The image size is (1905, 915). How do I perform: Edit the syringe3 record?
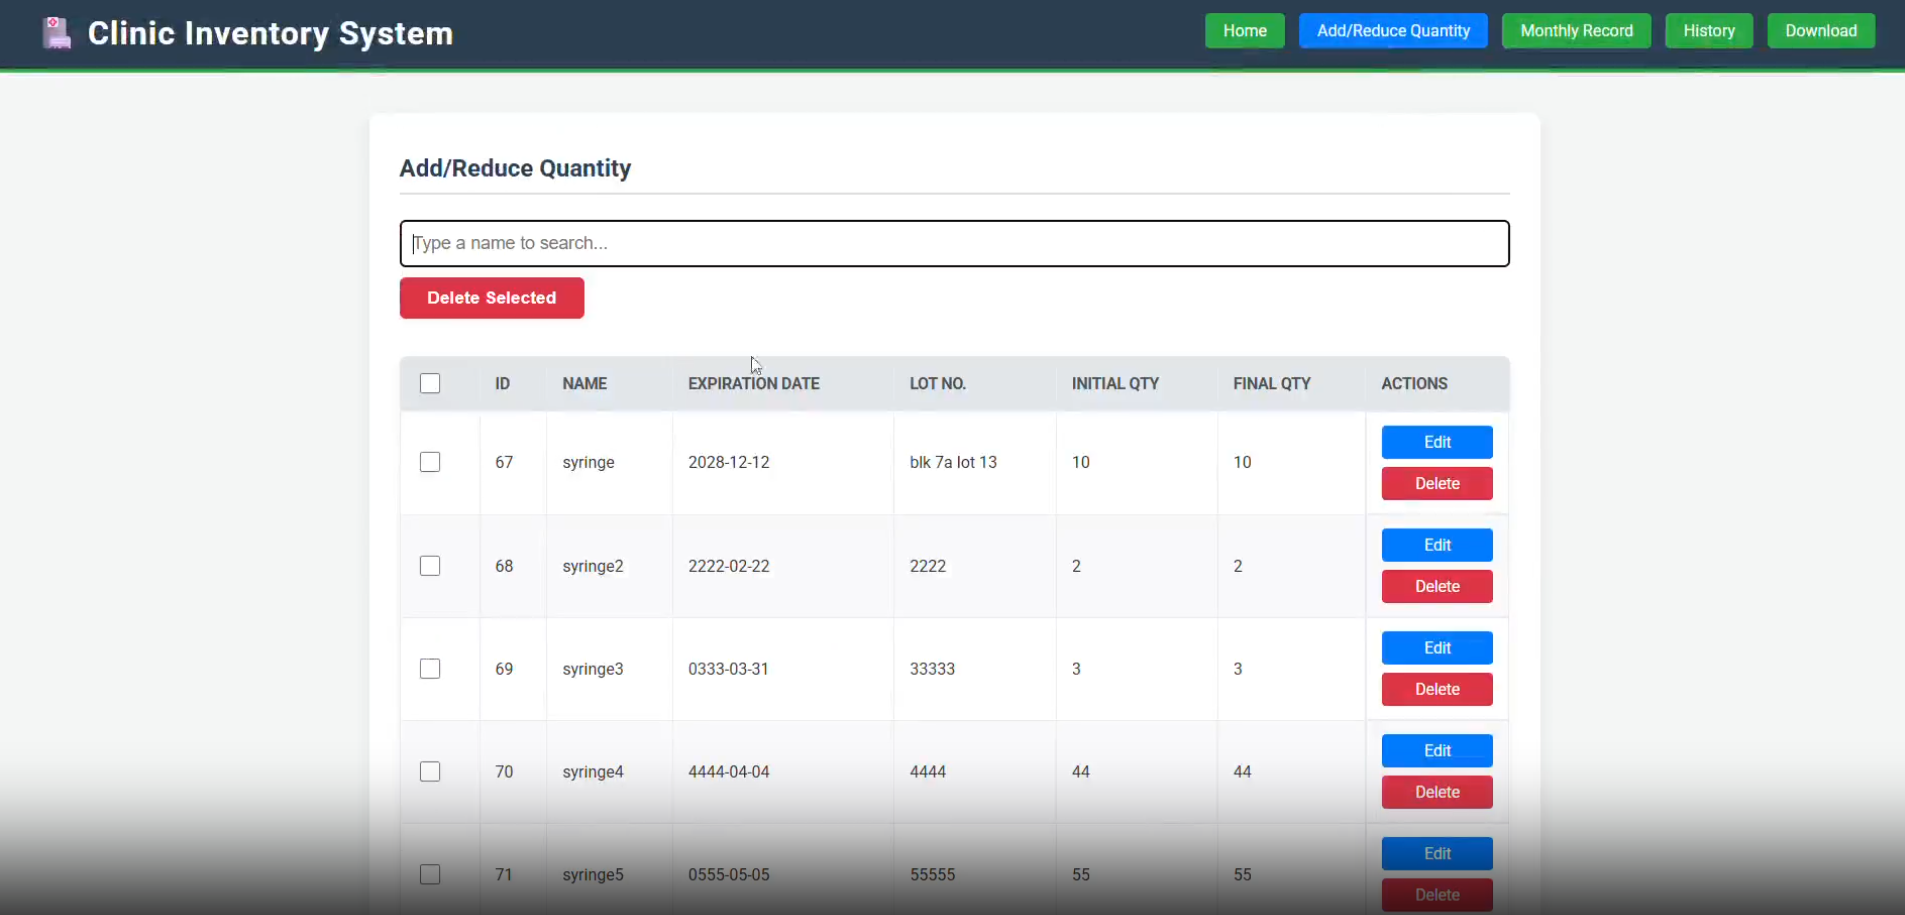pos(1436,648)
